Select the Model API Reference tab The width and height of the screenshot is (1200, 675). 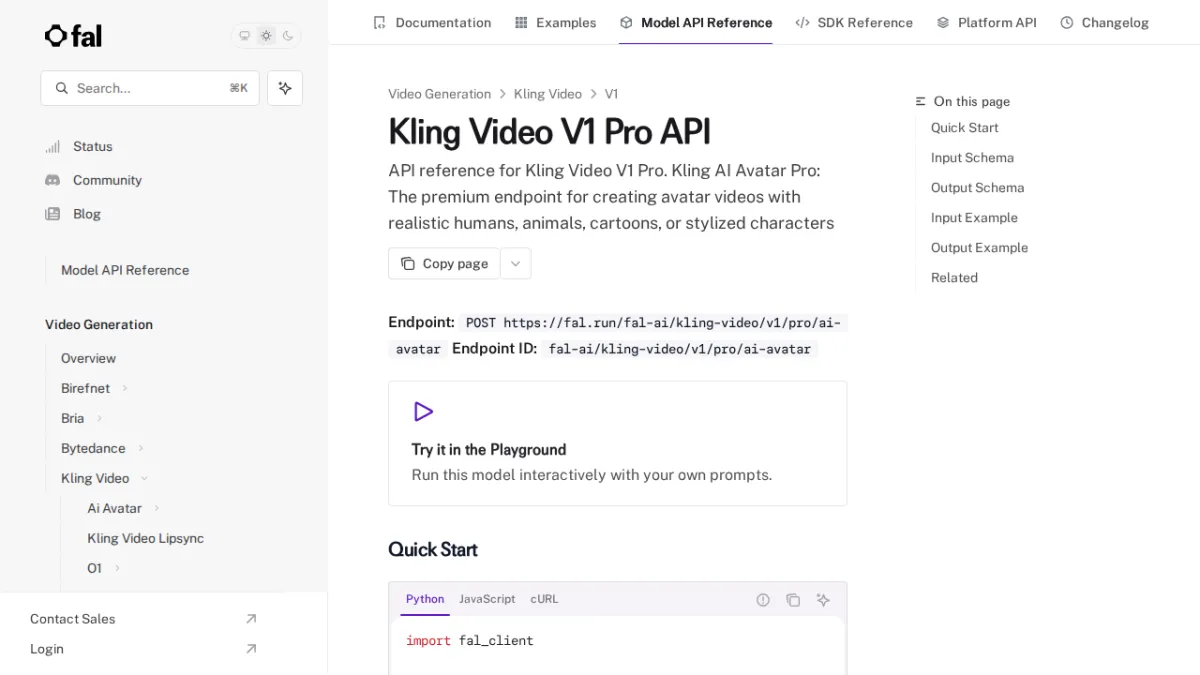click(x=696, y=22)
